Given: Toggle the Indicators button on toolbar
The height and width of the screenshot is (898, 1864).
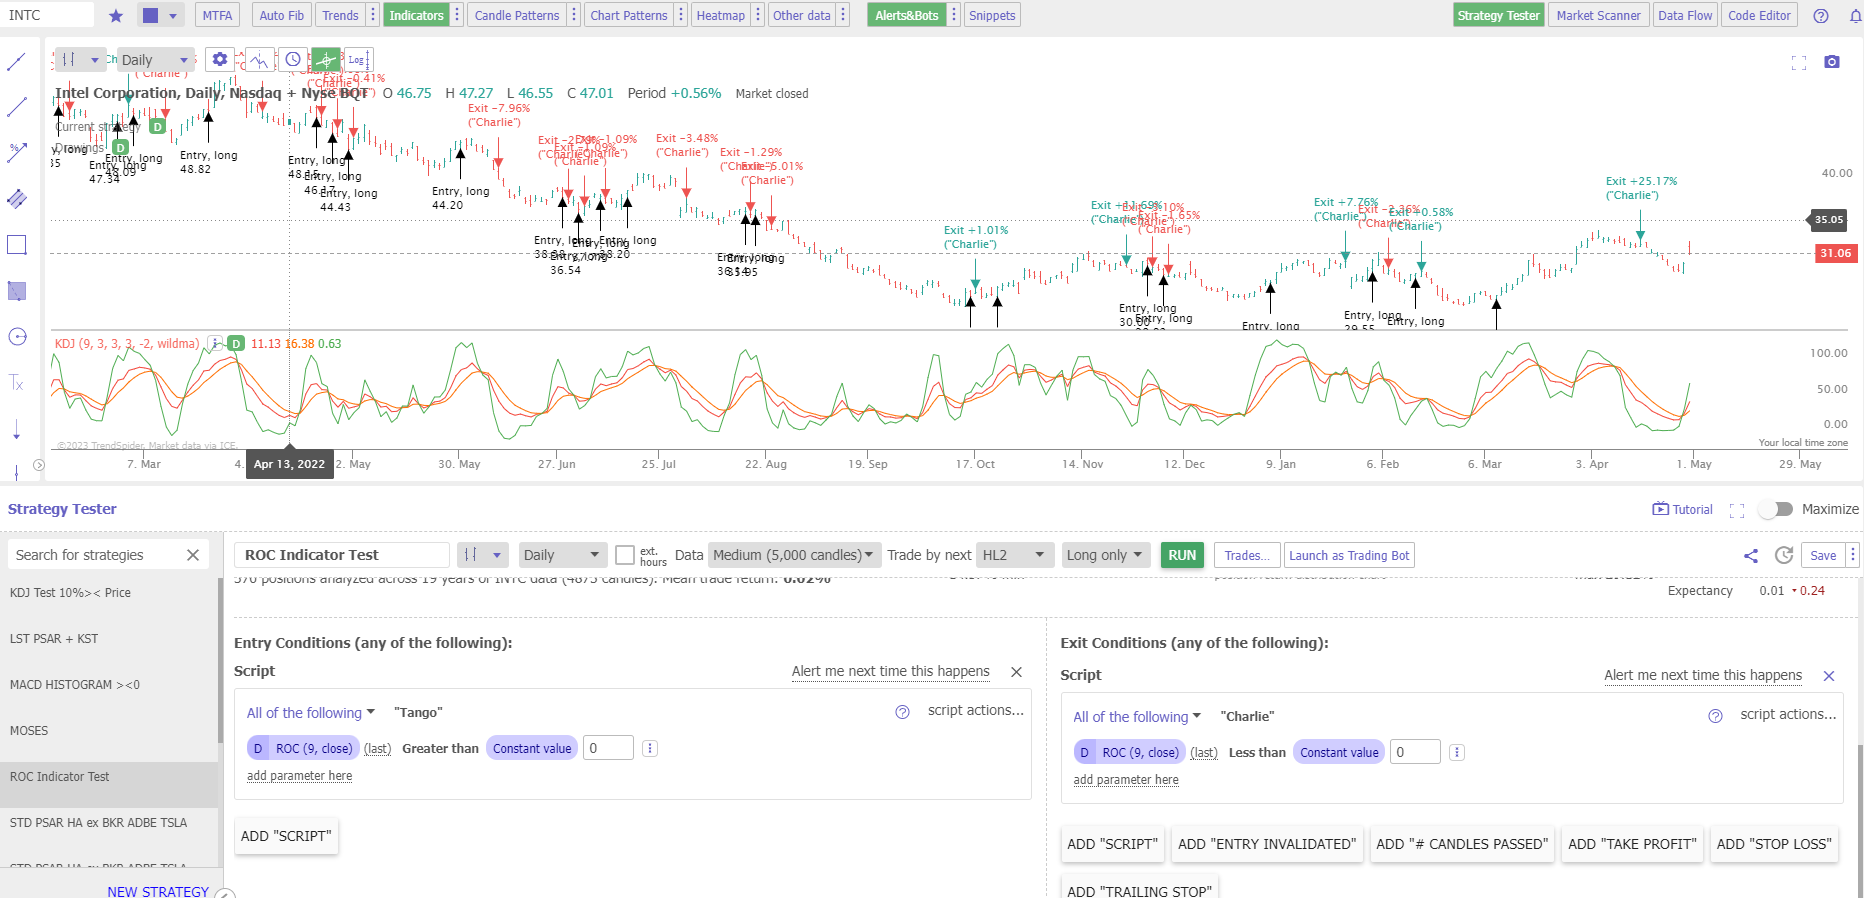Looking at the screenshot, I should point(416,16).
